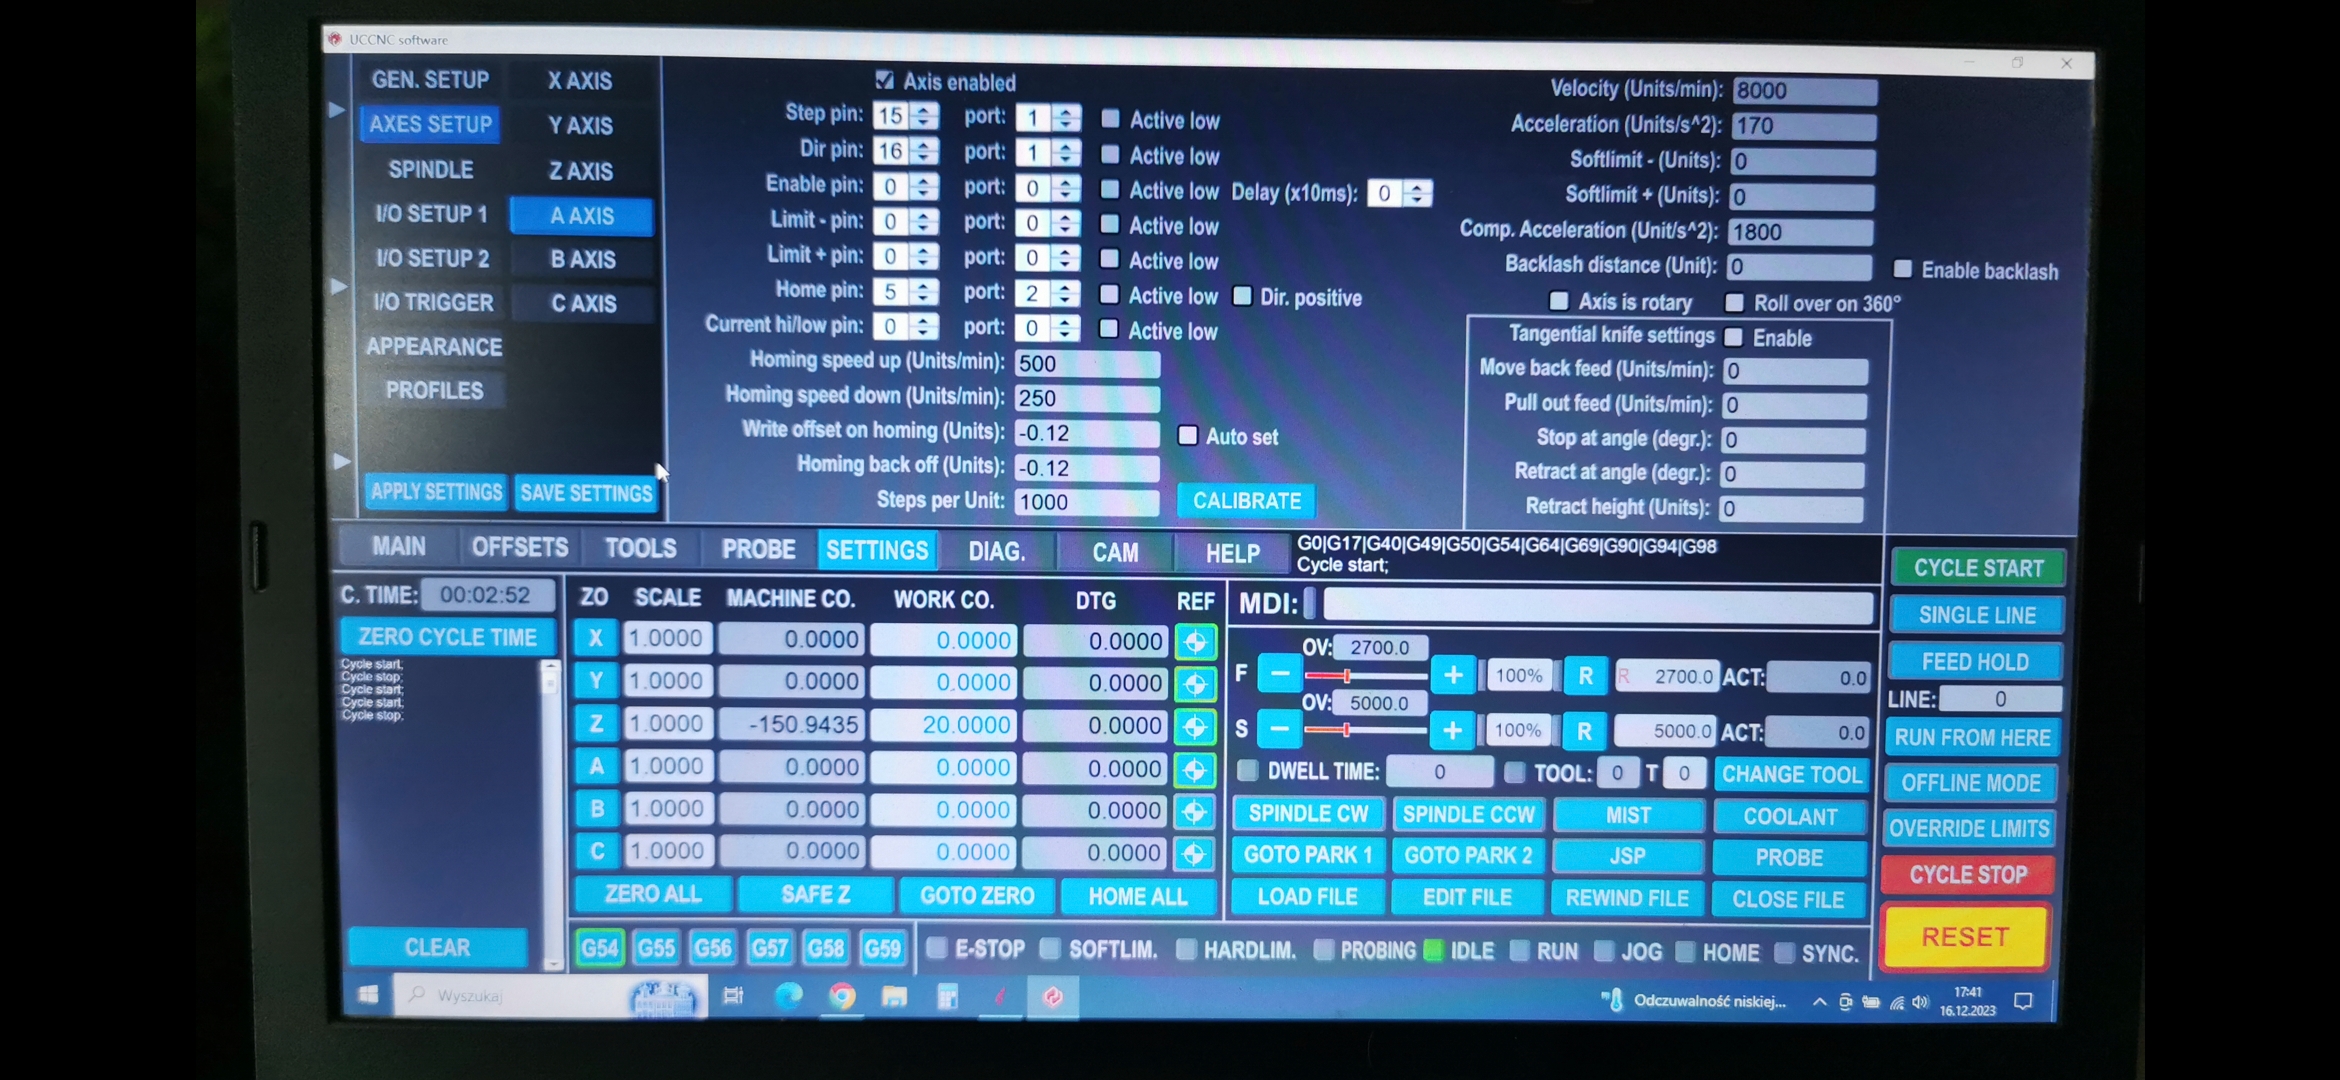Click the yellow RESET button

click(1965, 937)
